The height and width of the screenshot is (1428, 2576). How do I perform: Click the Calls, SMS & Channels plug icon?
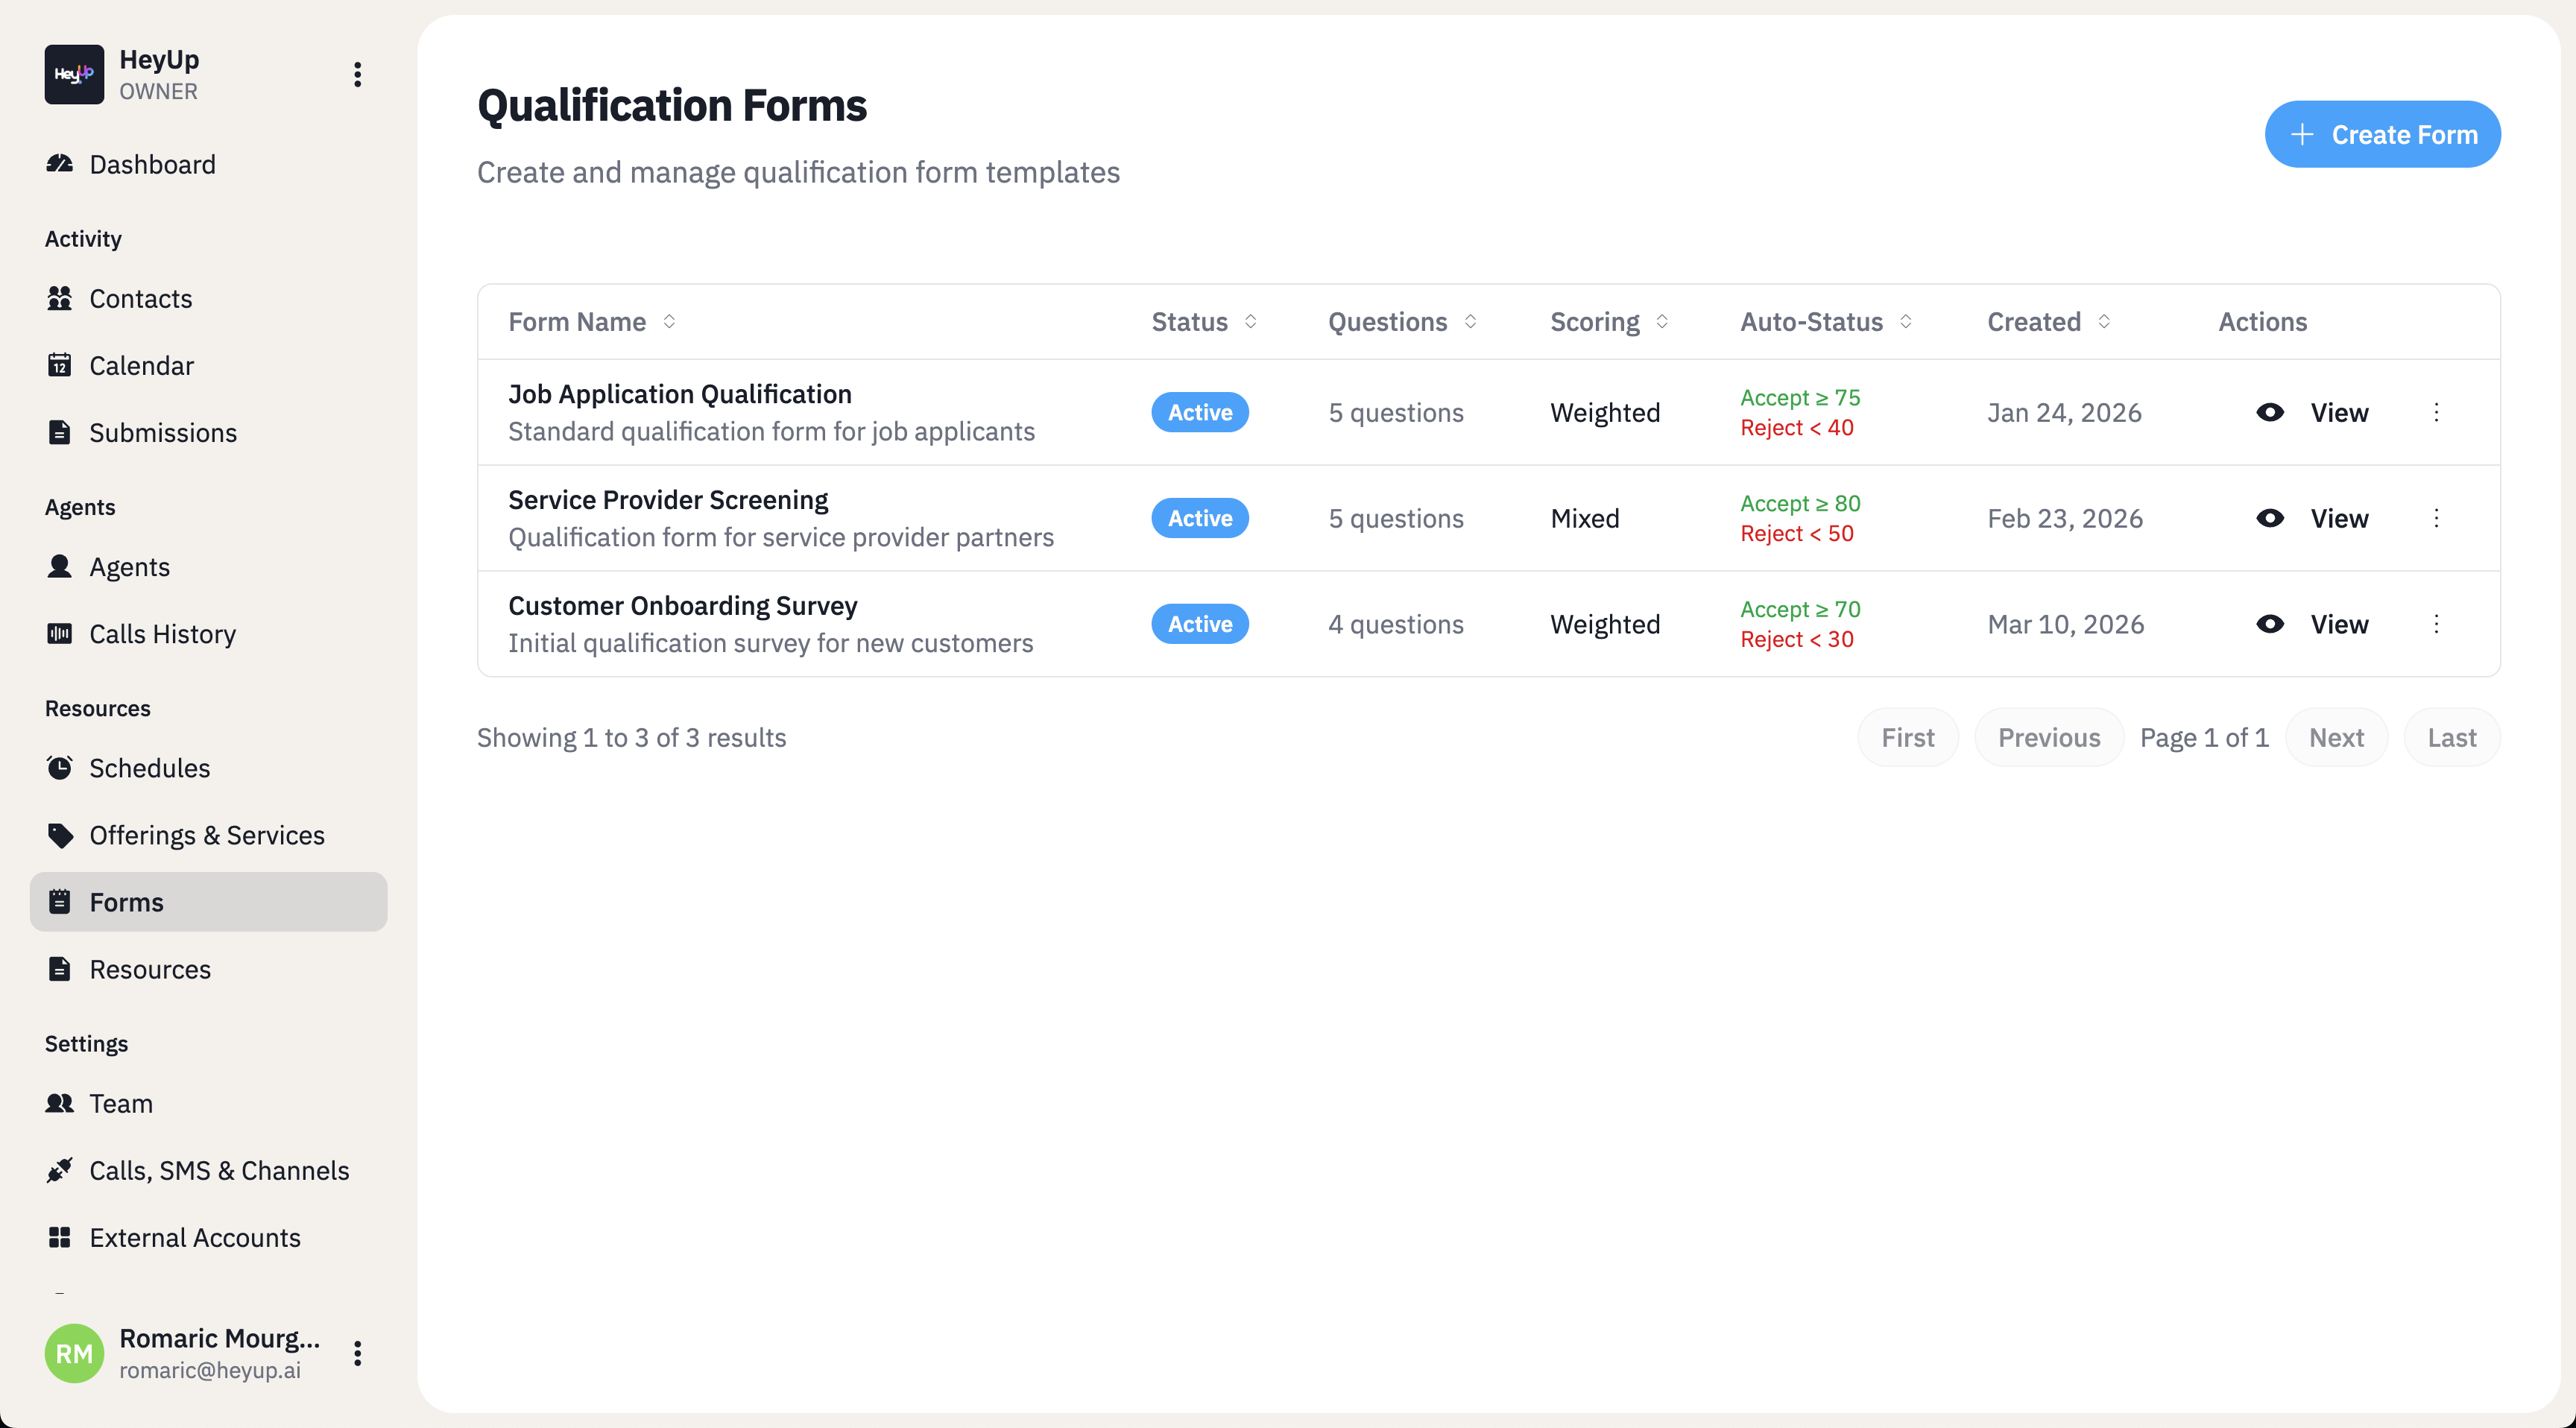tap(60, 1170)
